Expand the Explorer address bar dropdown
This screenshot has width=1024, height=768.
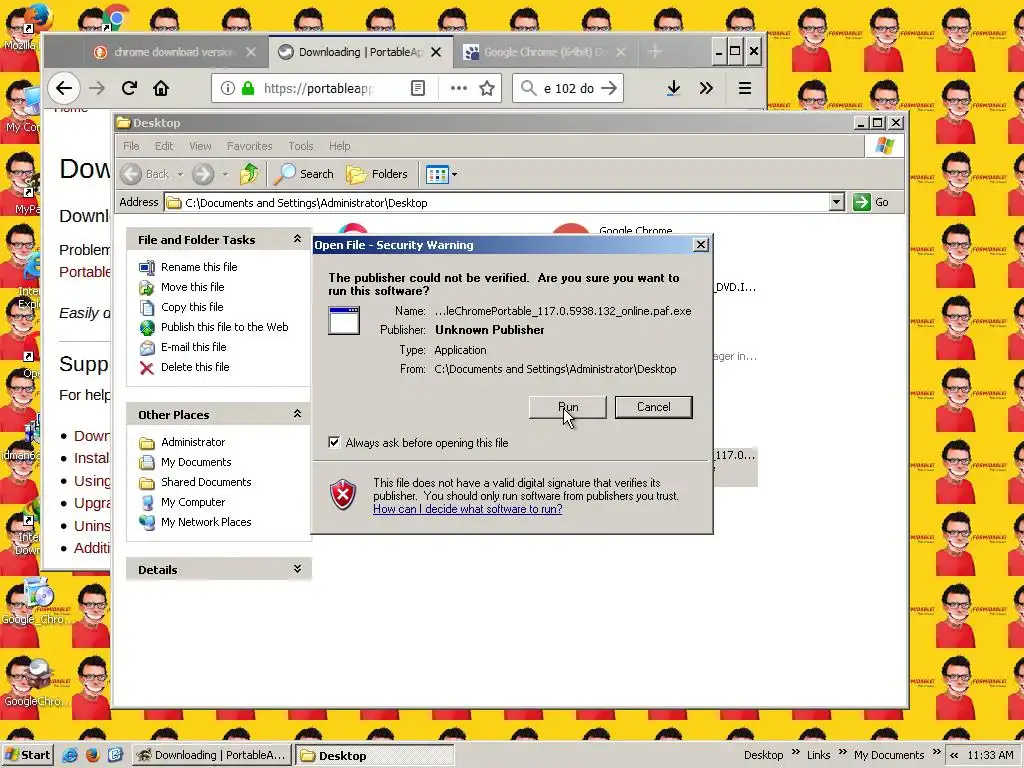[837, 202]
